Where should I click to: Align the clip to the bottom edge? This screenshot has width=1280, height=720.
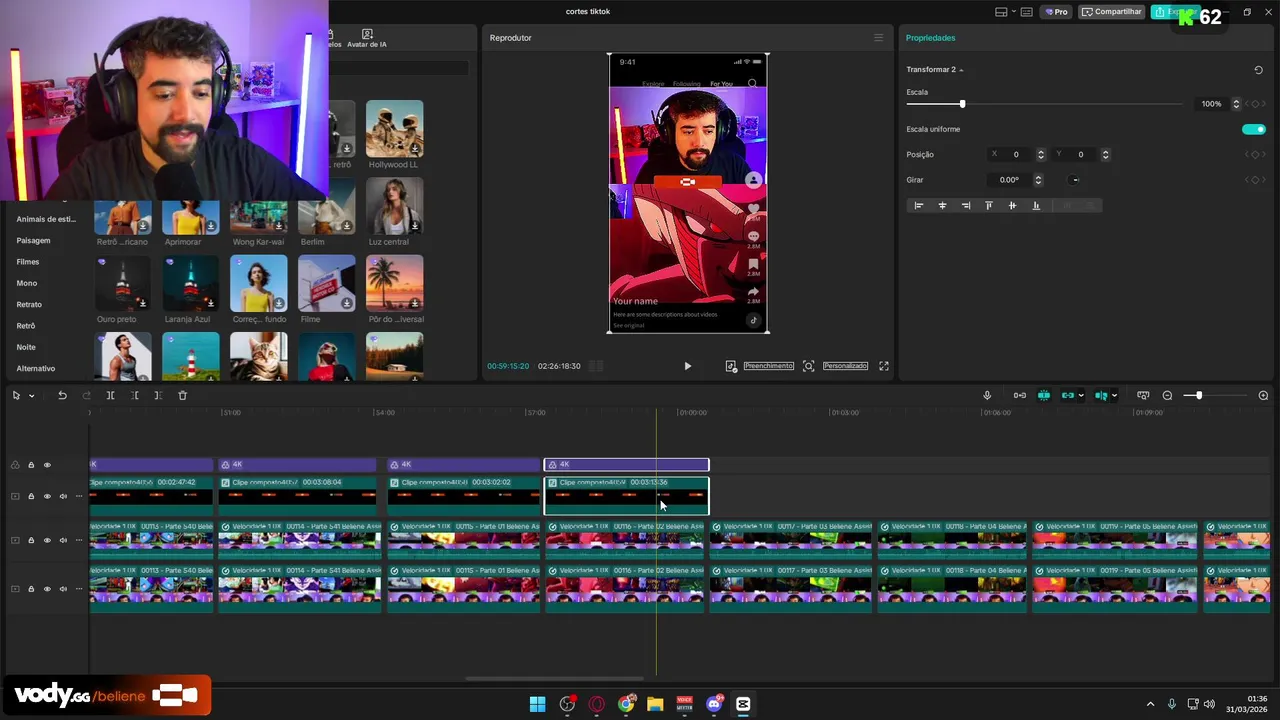(x=1036, y=206)
